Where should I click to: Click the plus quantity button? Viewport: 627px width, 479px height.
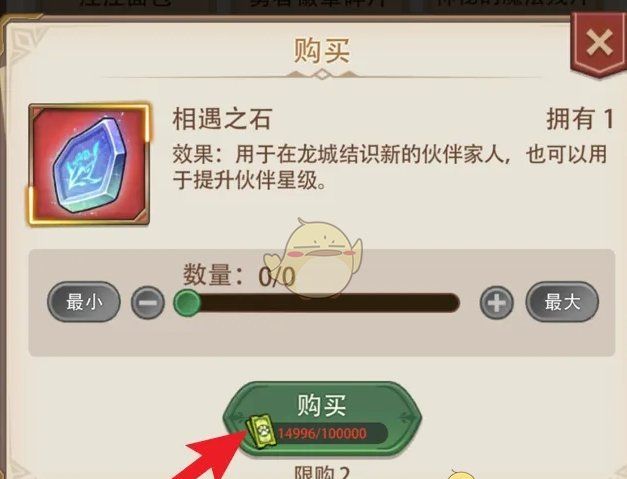pos(496,302)
